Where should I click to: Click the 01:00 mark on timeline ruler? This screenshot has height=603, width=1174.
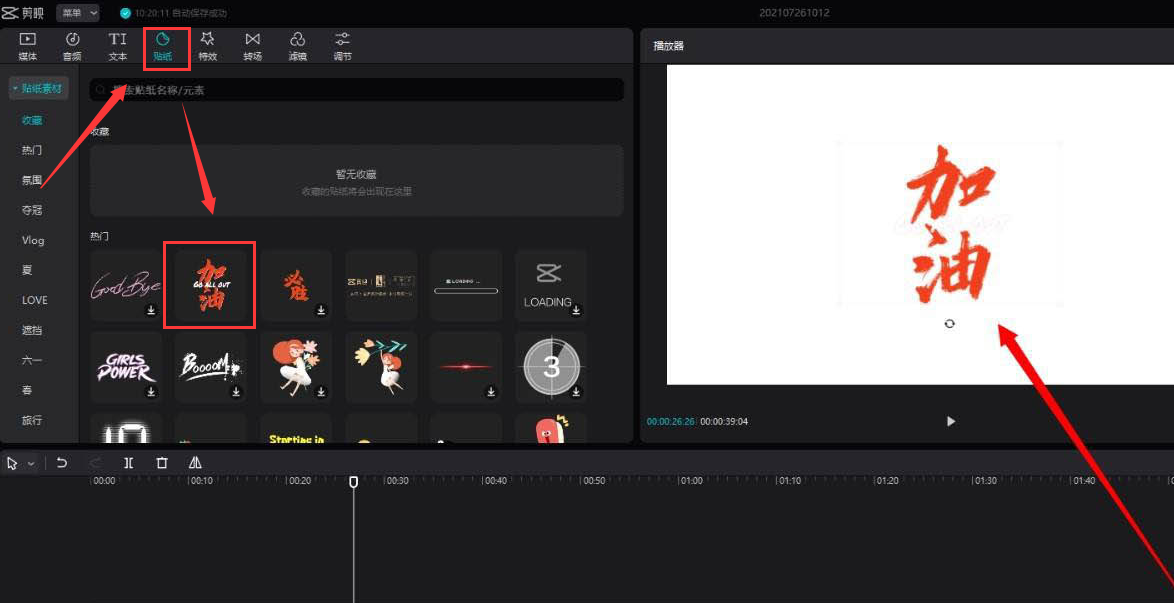coord(691,481)
